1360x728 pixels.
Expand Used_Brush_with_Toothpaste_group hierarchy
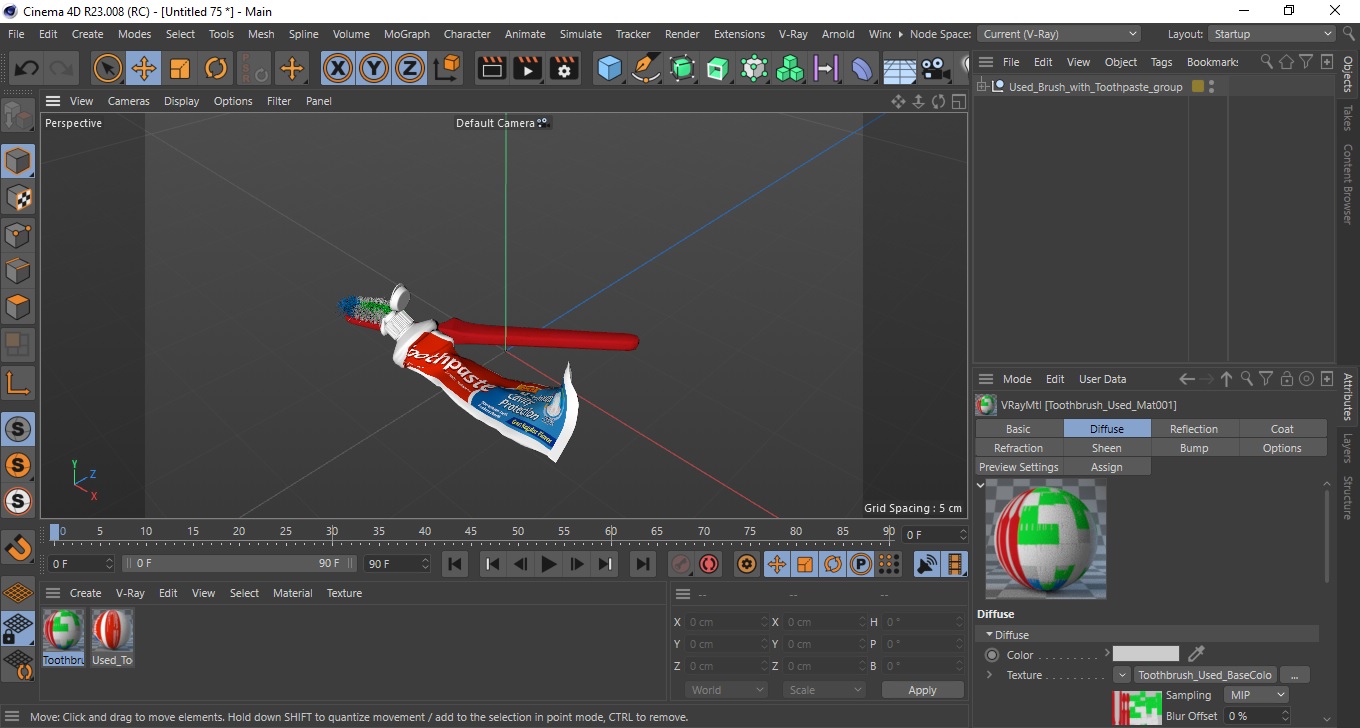pos(982,87)
